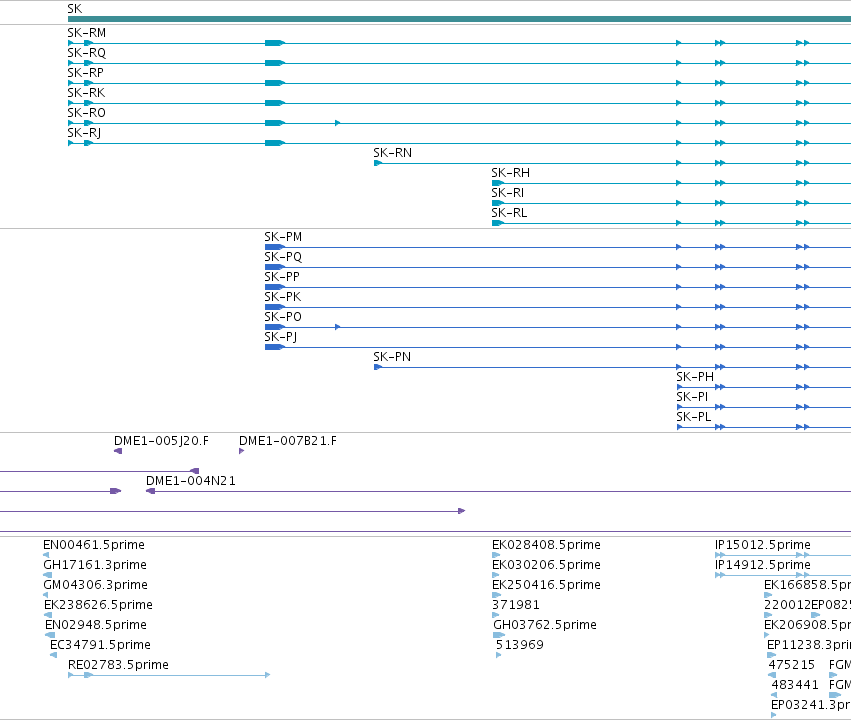This screenshot has width=851, height=720.
Task: Click the RE02783.5prime alignment line
Action: [169, 676]
